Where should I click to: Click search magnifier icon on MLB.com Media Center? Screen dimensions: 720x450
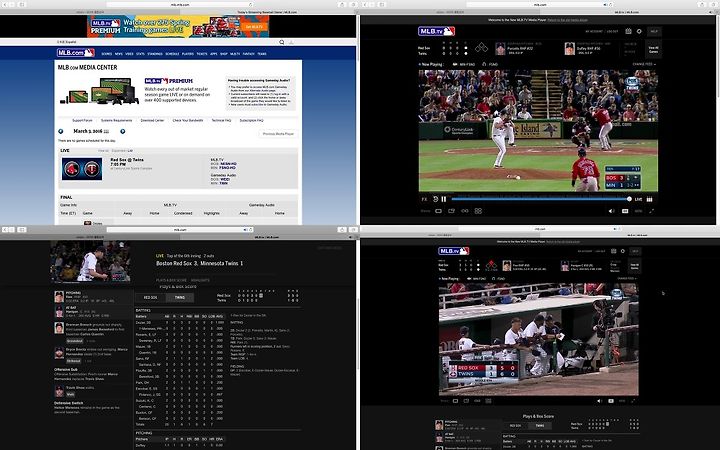(x=282, y=42)
